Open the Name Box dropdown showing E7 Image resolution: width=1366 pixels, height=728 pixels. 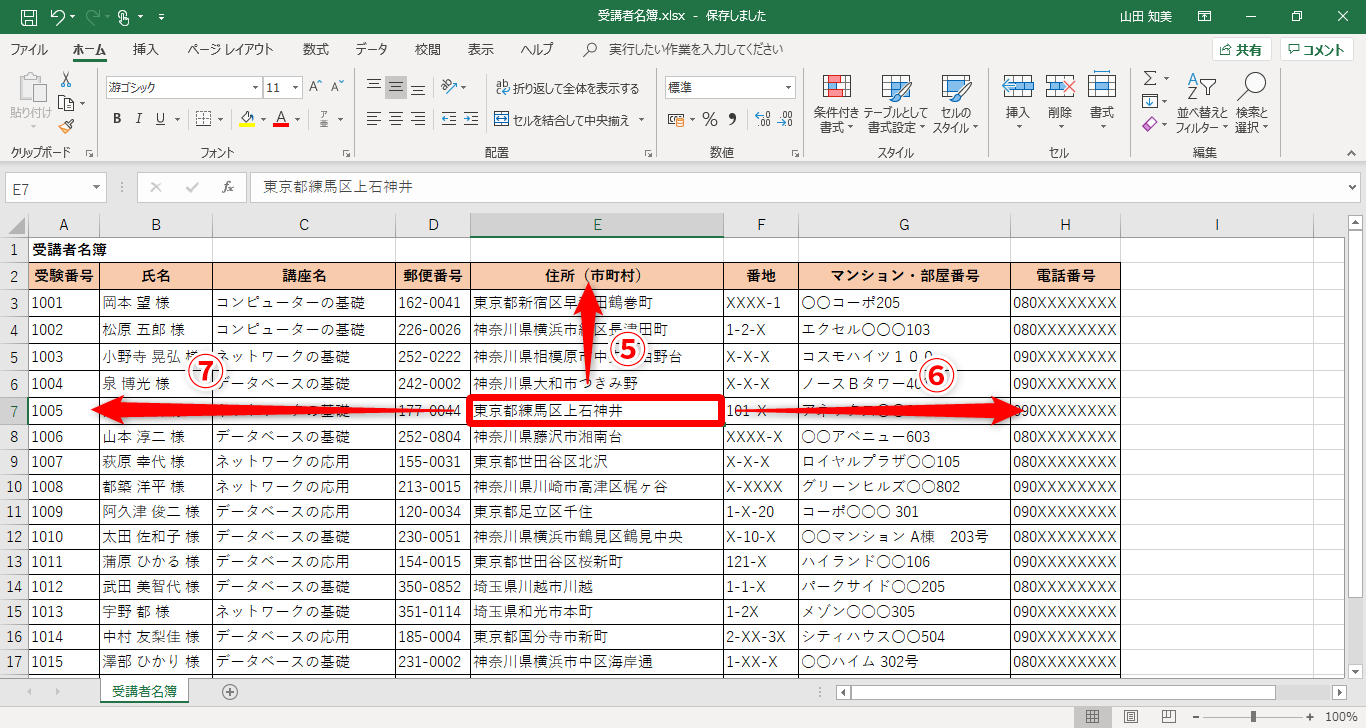click(x=97, y=187)
